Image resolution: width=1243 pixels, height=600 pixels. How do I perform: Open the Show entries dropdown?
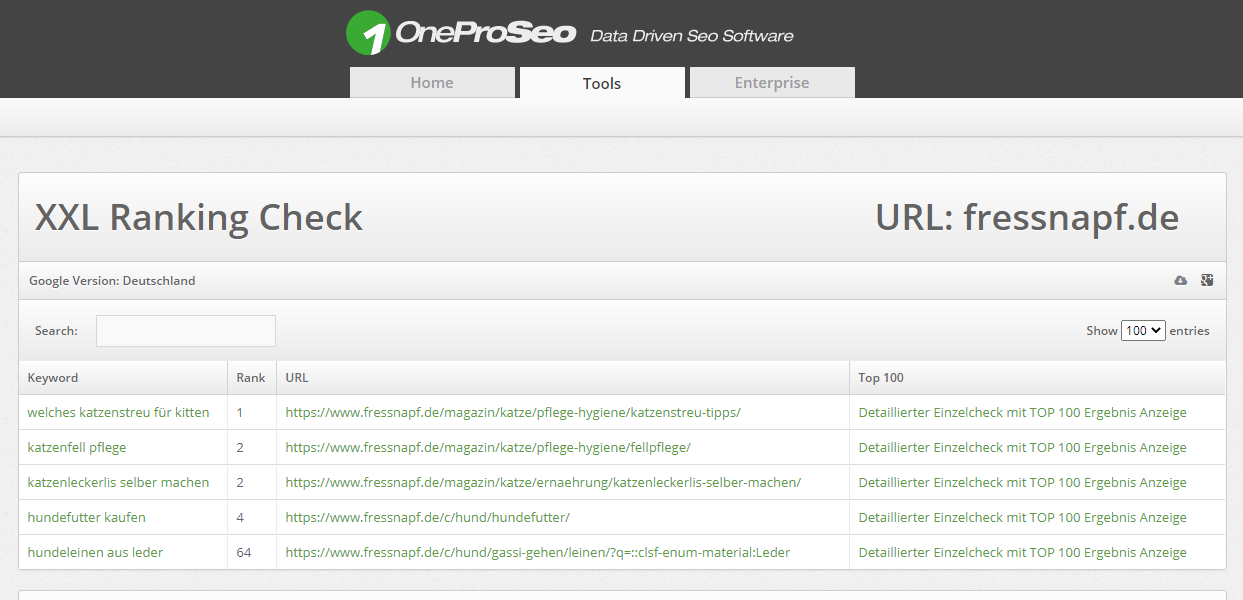click(1143, 330)
